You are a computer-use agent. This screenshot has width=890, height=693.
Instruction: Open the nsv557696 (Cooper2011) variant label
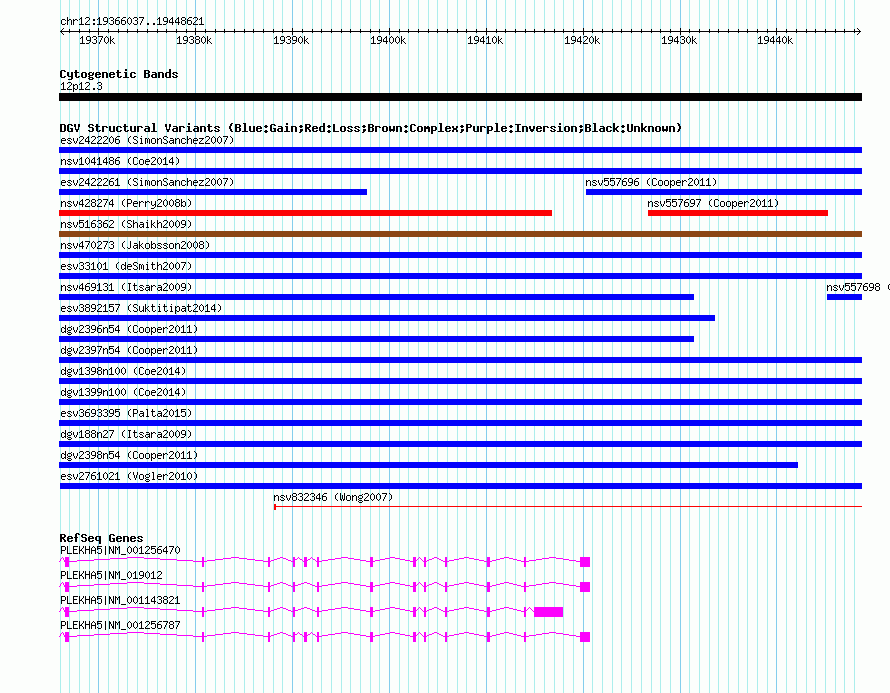pyautogui.click(x=651, y=182)
